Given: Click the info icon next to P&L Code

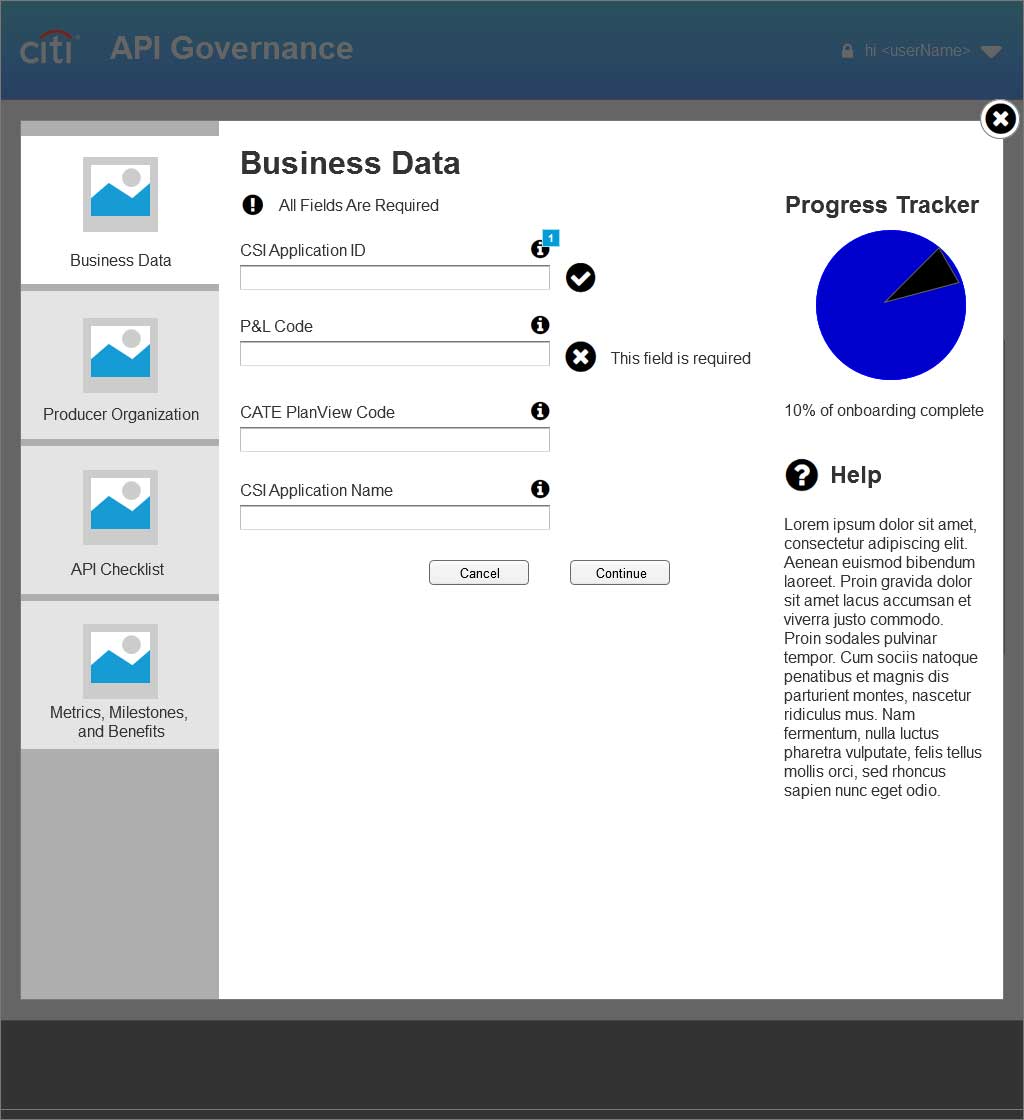Looking at the screenshot, I should click(x=540, y=325).
